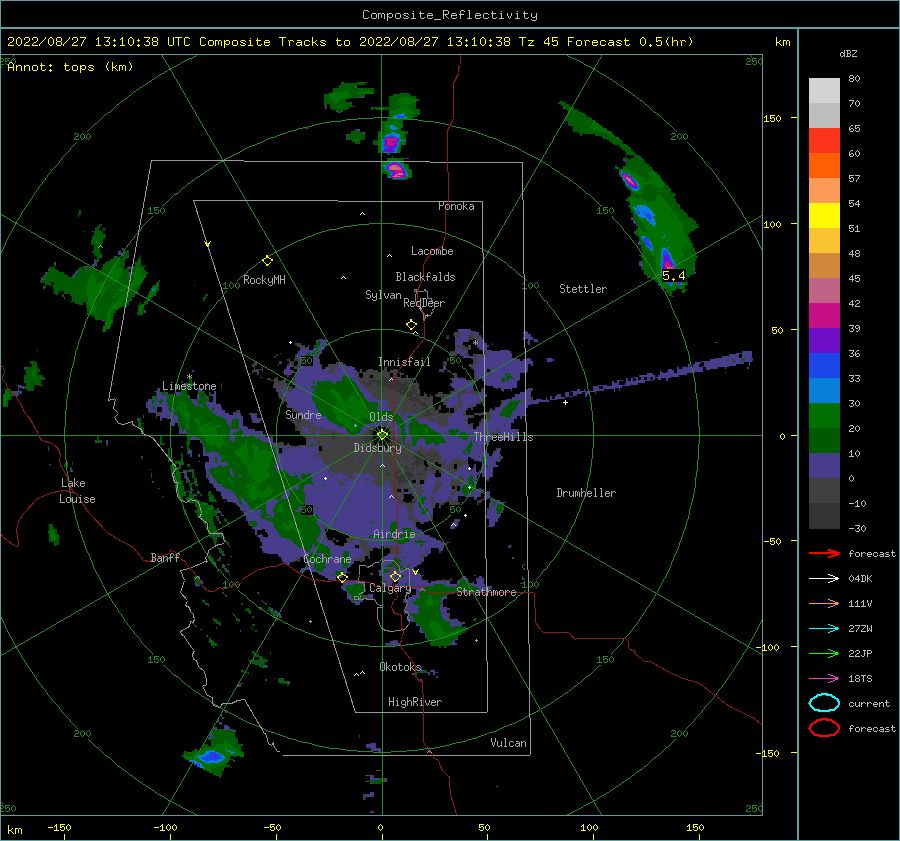Click the red forecast arrow legend icon
The image size is (900, 841).
[824, 553]
